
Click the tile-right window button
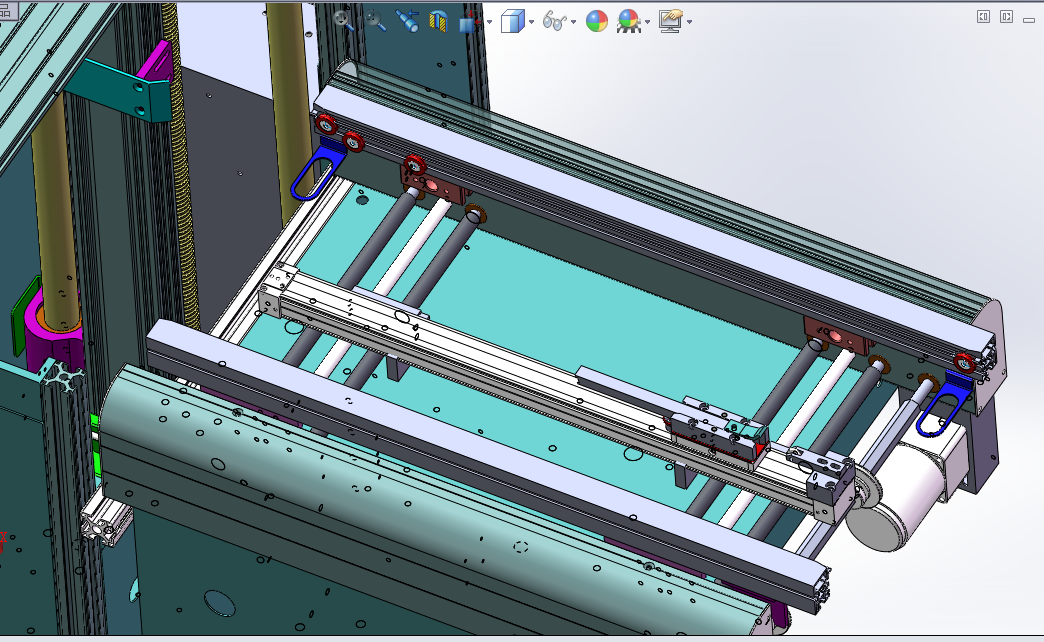click(1006, 17)
